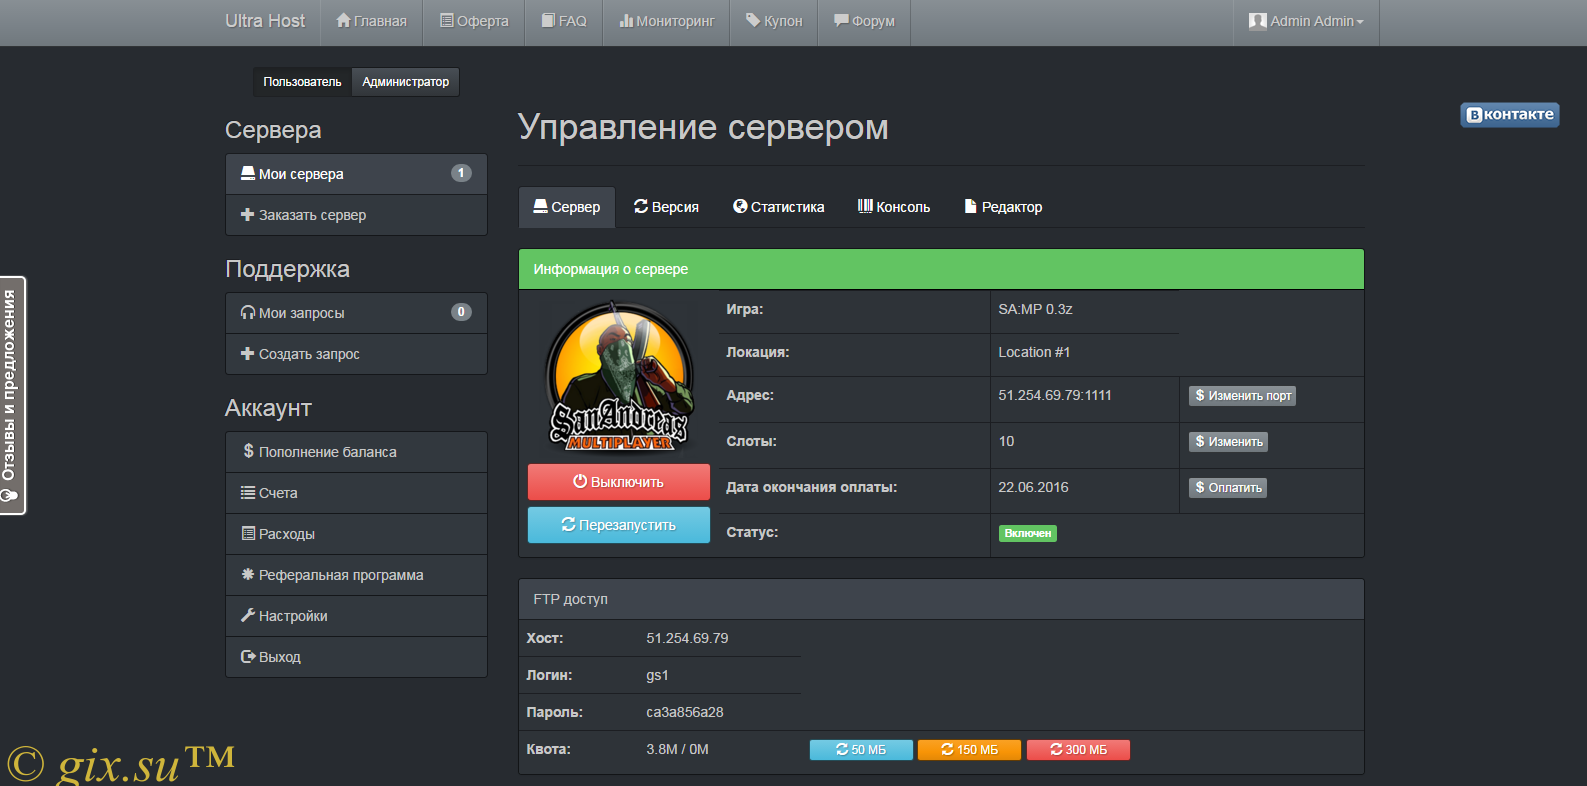Select the Консоль tab
The height and width of the screenshot is (786, 1587).
click(x=894, y=207)
